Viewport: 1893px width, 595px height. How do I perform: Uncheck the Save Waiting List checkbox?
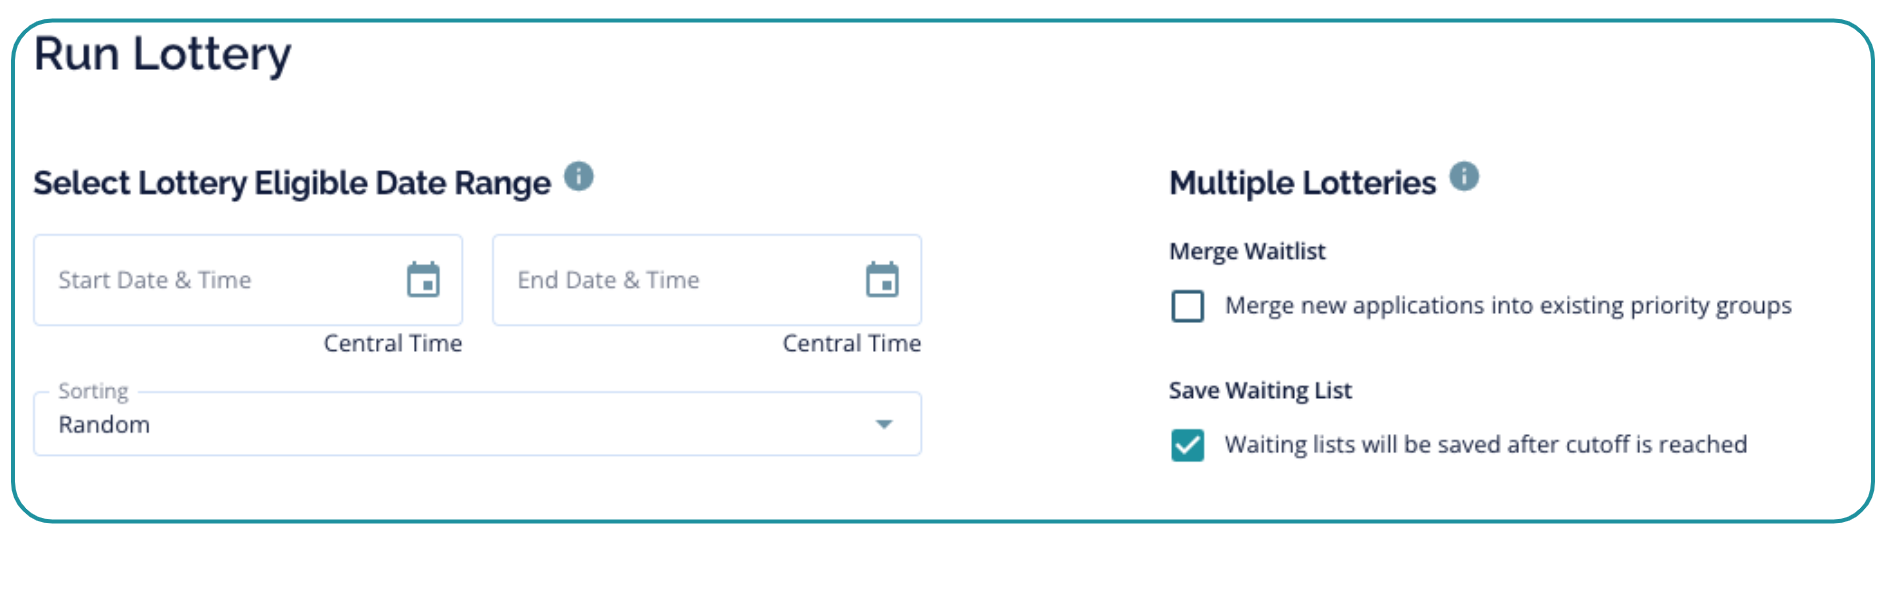point(1187,445)
